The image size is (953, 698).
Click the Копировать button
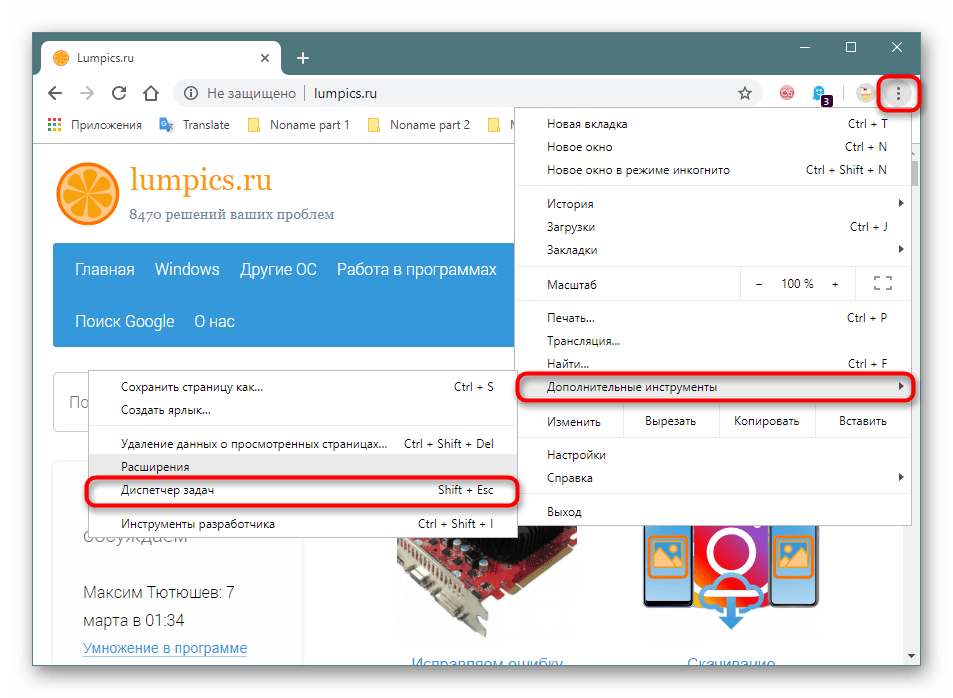pos(766,421)
